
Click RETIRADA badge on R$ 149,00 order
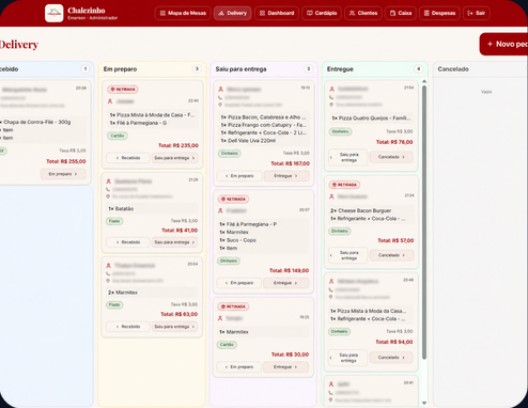(x=233, y=199)
